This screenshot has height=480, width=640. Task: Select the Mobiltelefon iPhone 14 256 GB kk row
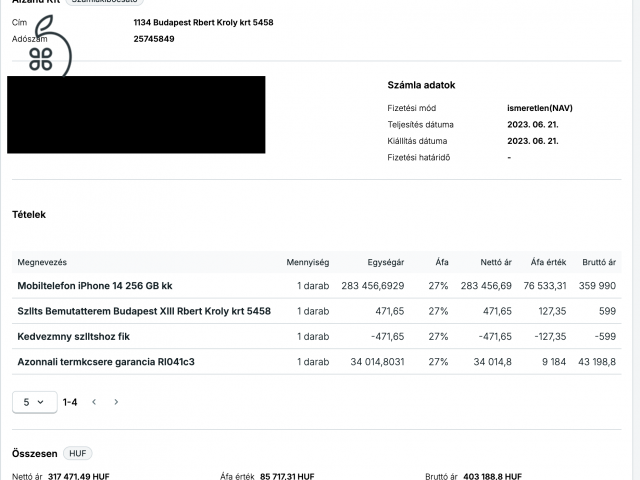[x=317, y=286]
